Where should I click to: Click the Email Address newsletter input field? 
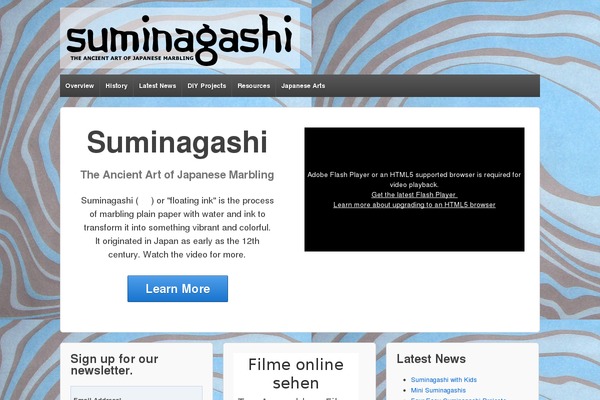click(136, 394)
